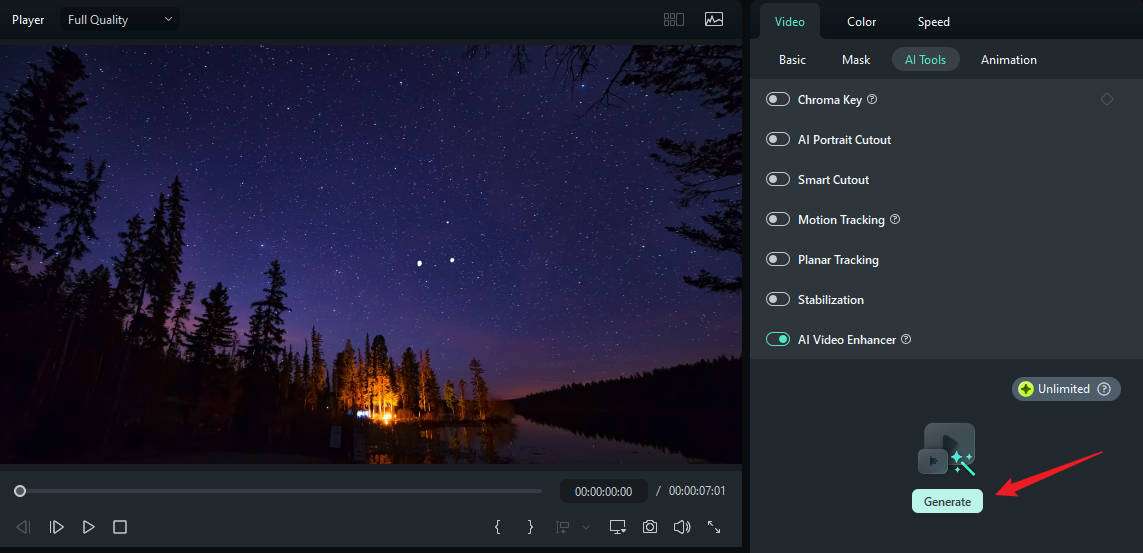1143x553 pixels.
Task: Open the Animation sub-tab
Action: coord(1008,60)
